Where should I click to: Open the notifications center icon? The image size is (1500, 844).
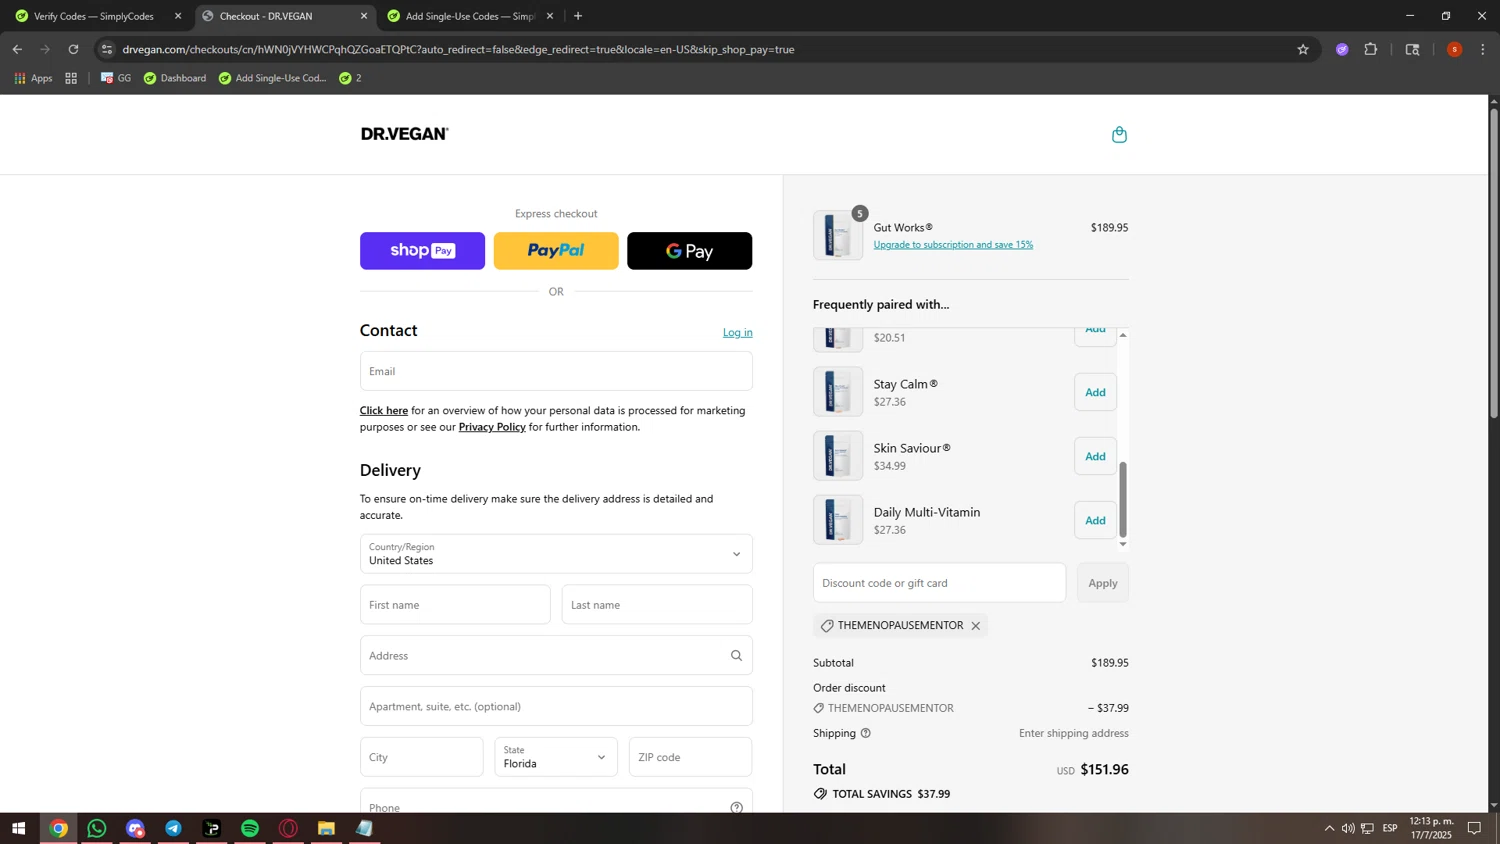tap(1474, 828)
